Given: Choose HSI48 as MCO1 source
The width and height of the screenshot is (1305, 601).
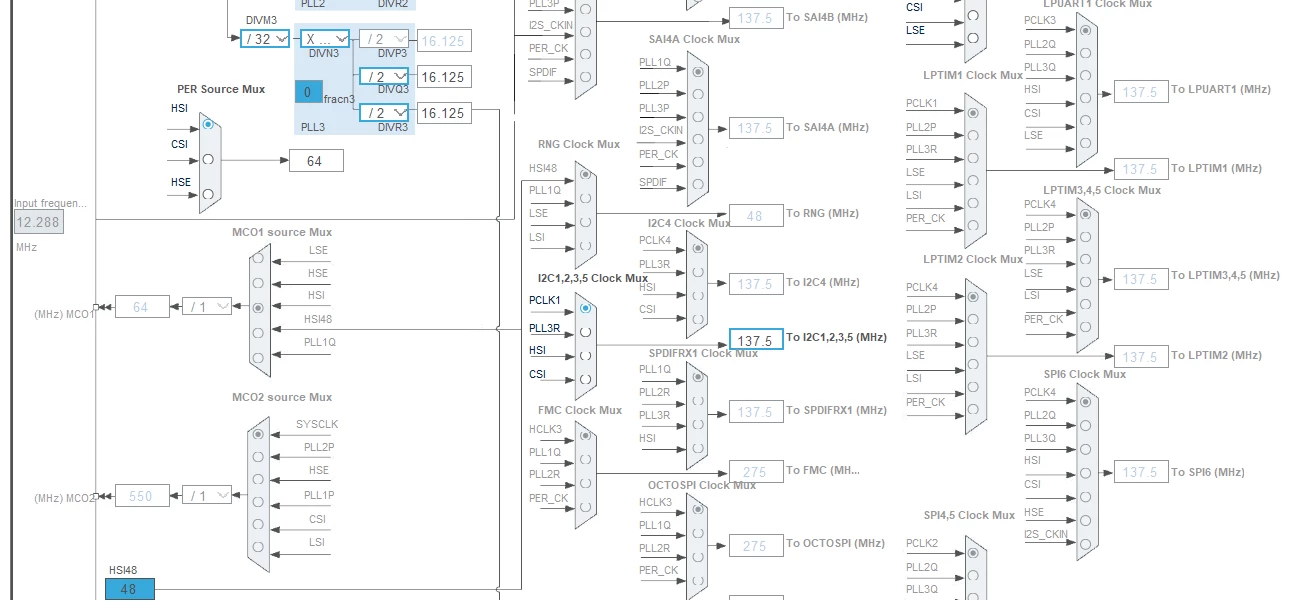Looking at the screenshot, I should click(x=259, y=333).
